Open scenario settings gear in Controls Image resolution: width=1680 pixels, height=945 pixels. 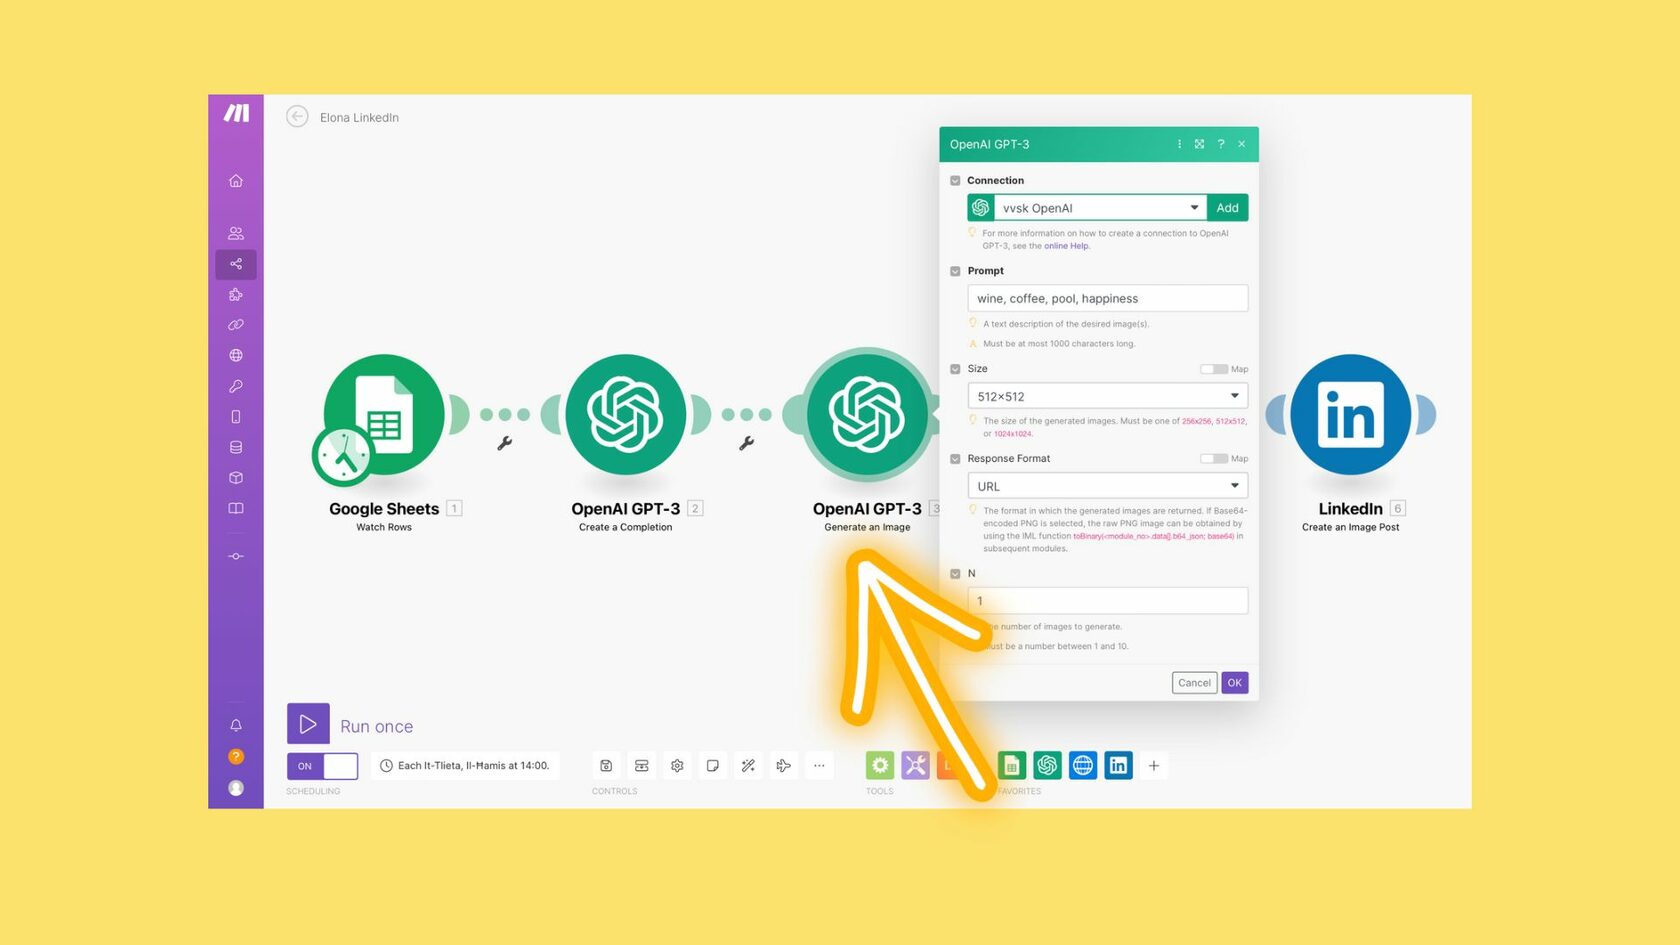[x=677, y=766]
